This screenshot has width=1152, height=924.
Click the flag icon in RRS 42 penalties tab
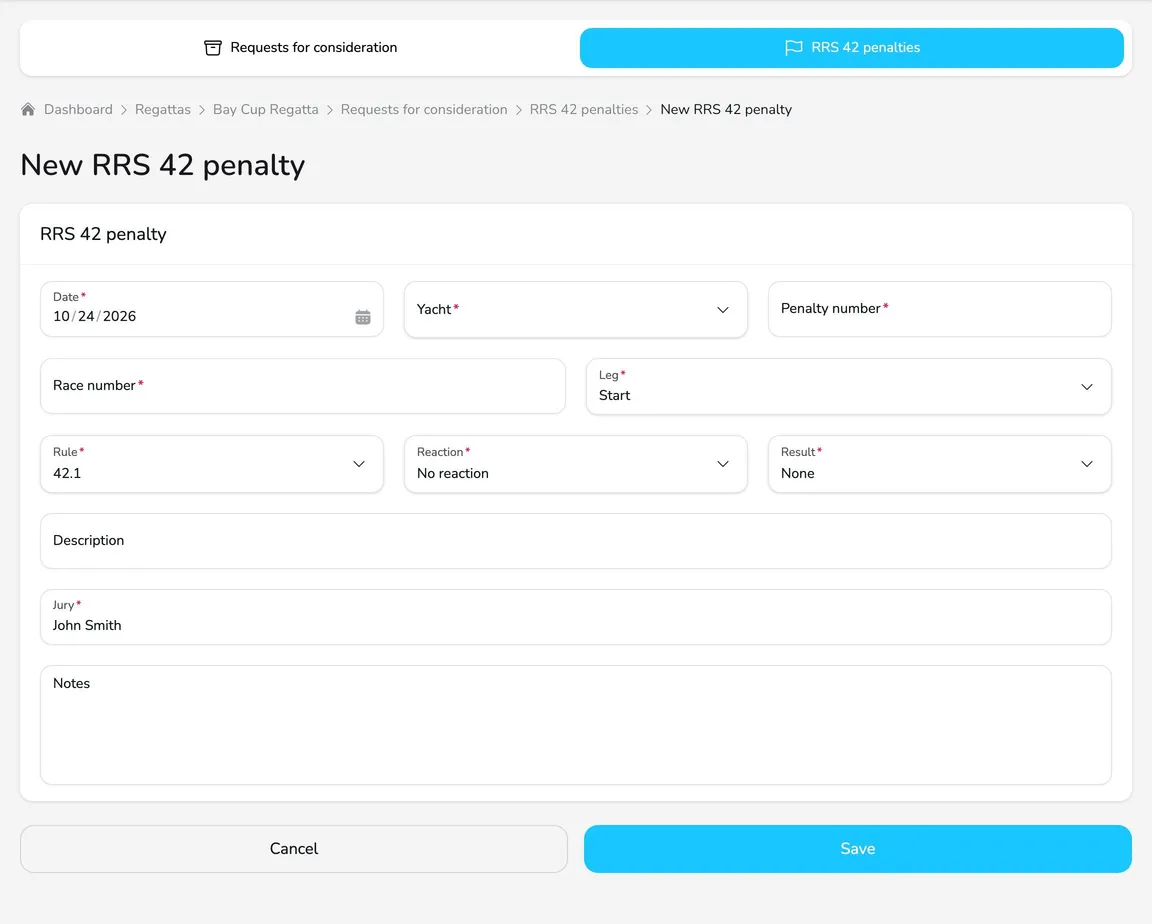click(x=793, y=48)
